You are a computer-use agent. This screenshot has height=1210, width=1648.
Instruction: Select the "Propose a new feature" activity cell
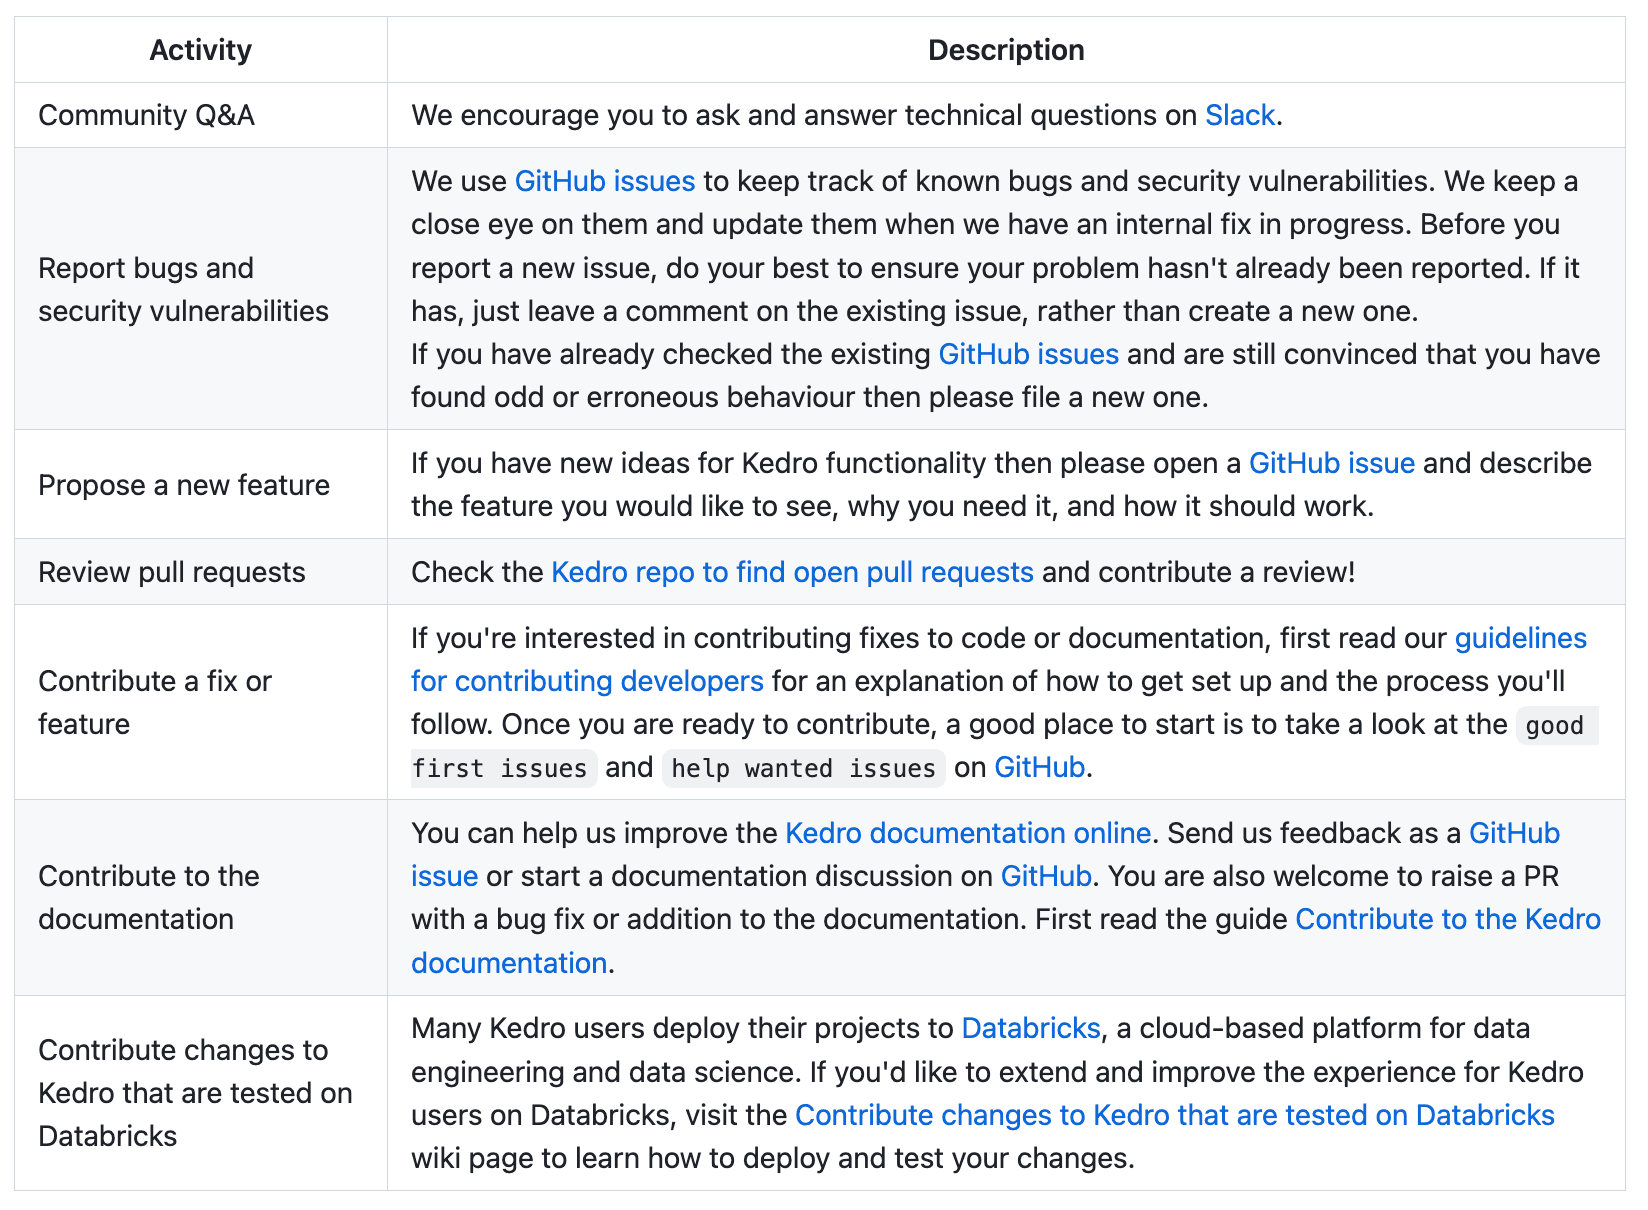[184, 485]
